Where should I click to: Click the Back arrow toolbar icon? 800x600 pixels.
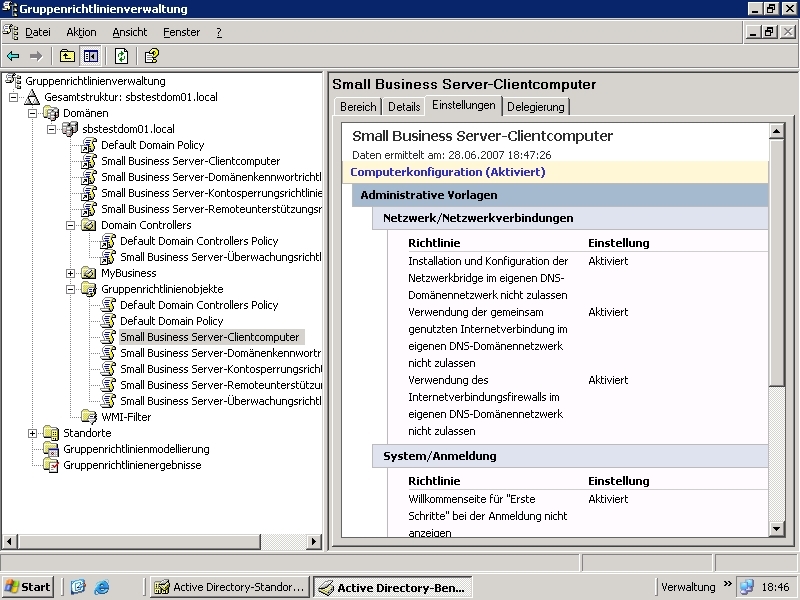pos(13,56)
